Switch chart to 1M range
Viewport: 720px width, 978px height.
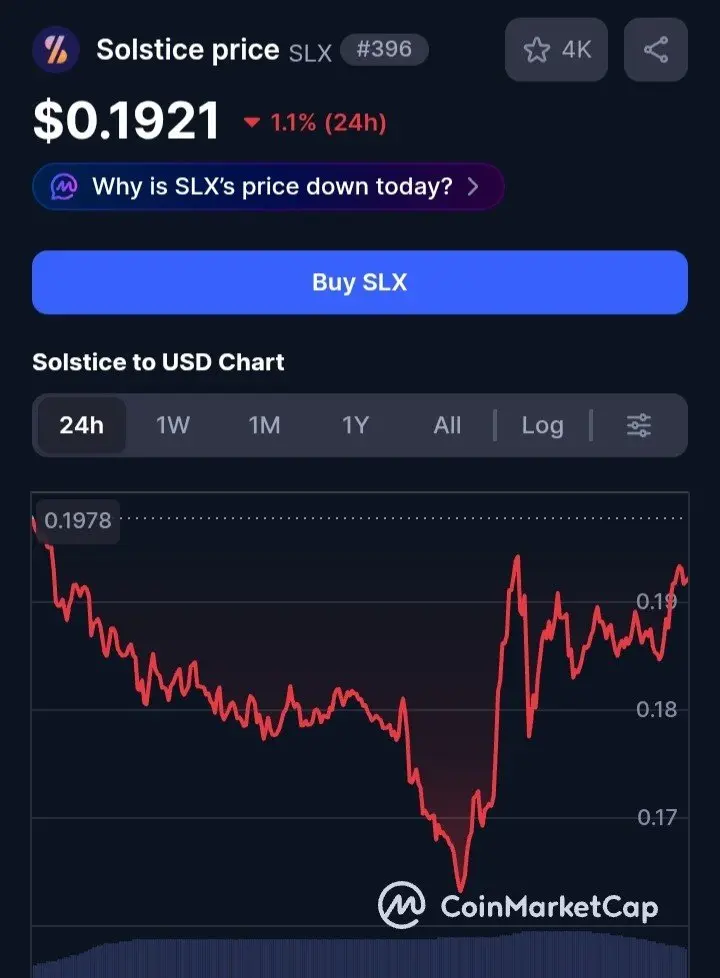(264, 425)
